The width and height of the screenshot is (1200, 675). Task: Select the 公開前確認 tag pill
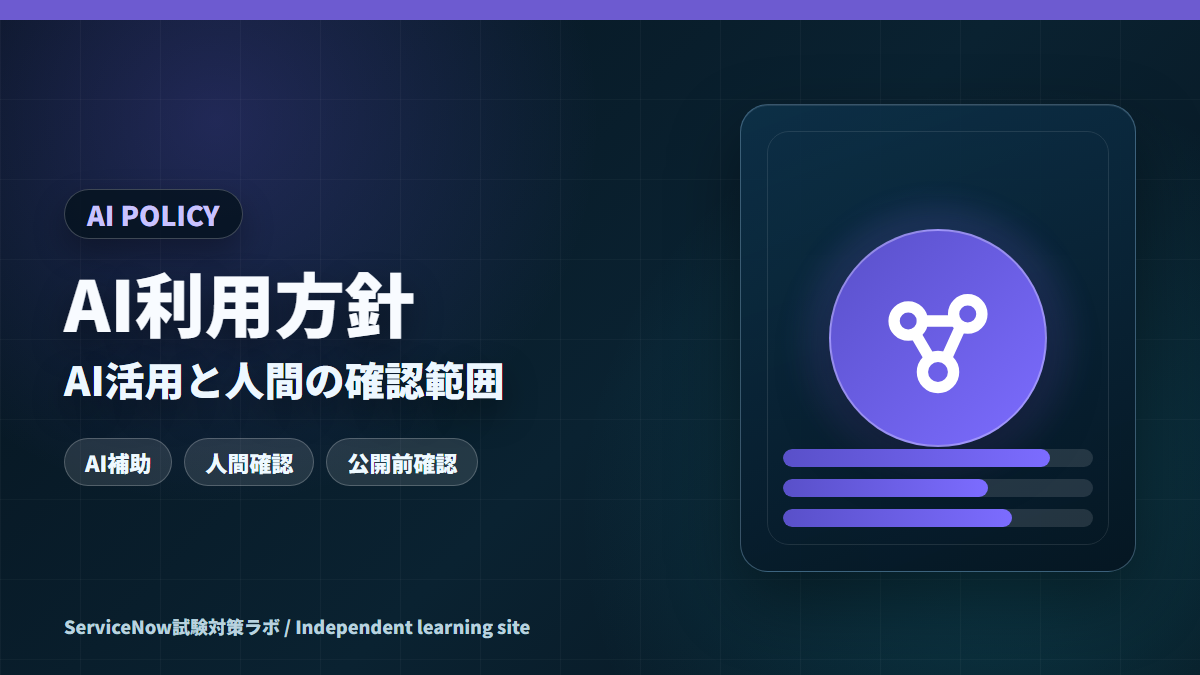[402, 463]
